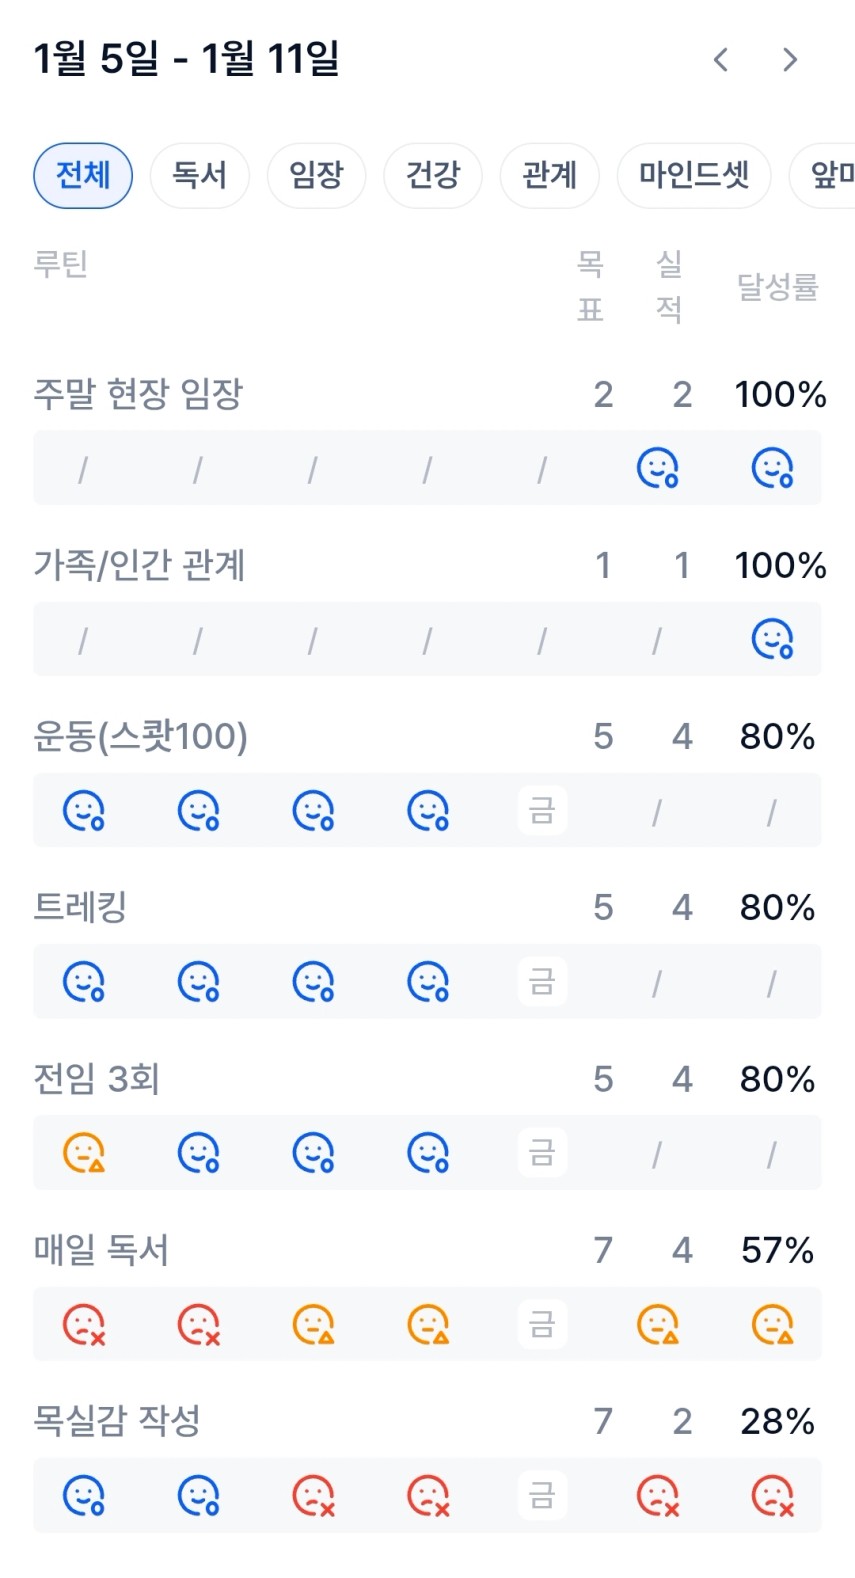The width and height of the screenshot is (855, 1578).
Task: Toggle the 금 day cell in 트레킹 row
Action: click(x=542, y=982)
